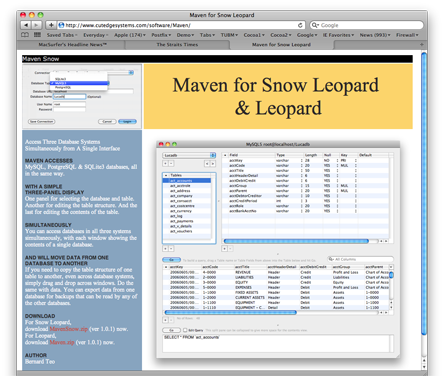Add a field with plus below field list

coord(224,249)
